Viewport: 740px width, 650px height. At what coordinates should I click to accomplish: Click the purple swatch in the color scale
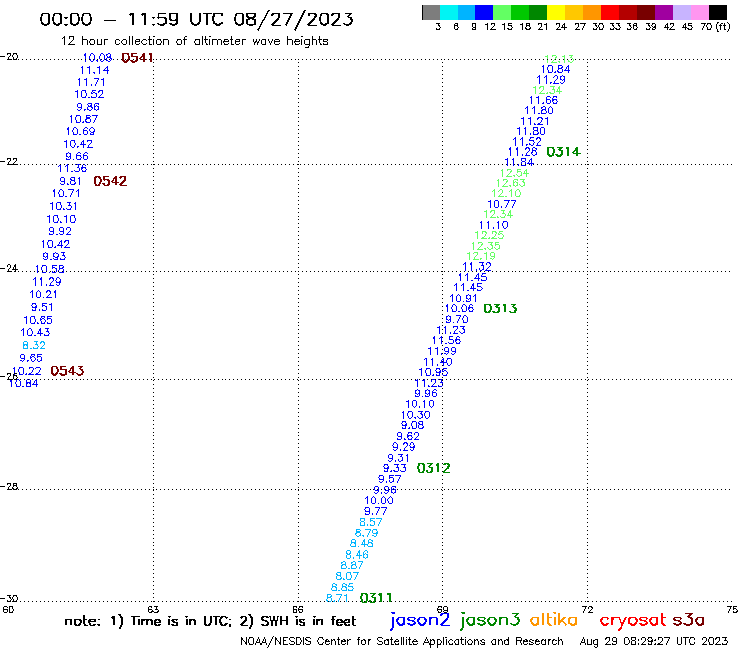coord(664,12)
